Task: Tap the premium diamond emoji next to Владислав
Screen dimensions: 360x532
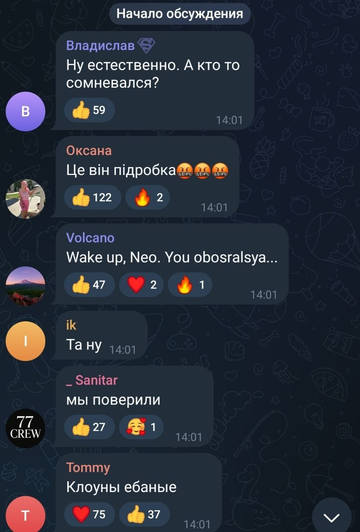Action: [x=147, y=46]
